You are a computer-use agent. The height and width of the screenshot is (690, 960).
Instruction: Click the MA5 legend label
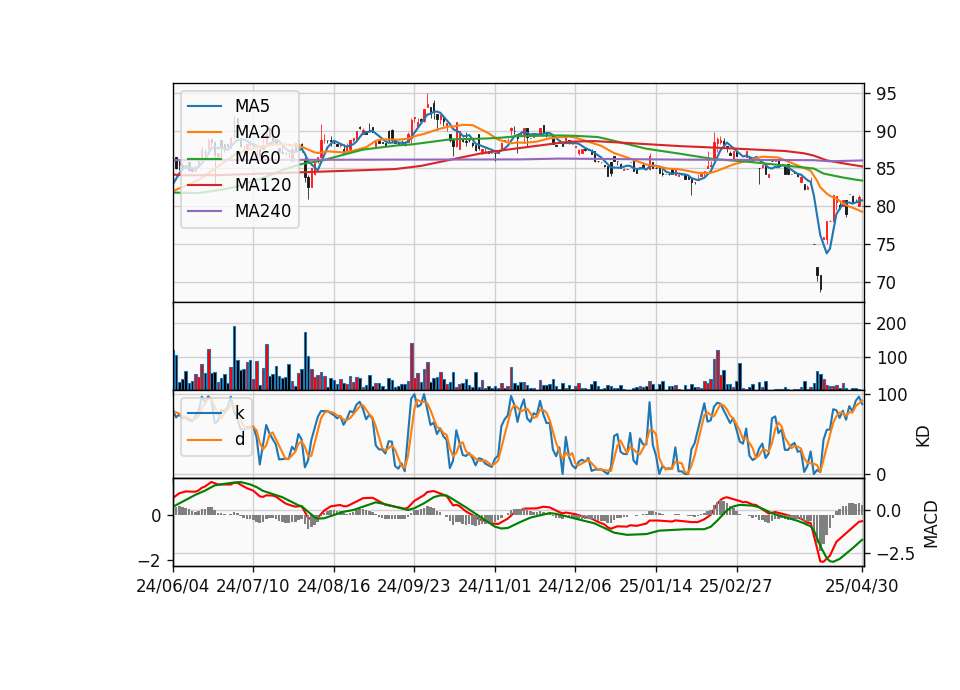coord(252,106)
